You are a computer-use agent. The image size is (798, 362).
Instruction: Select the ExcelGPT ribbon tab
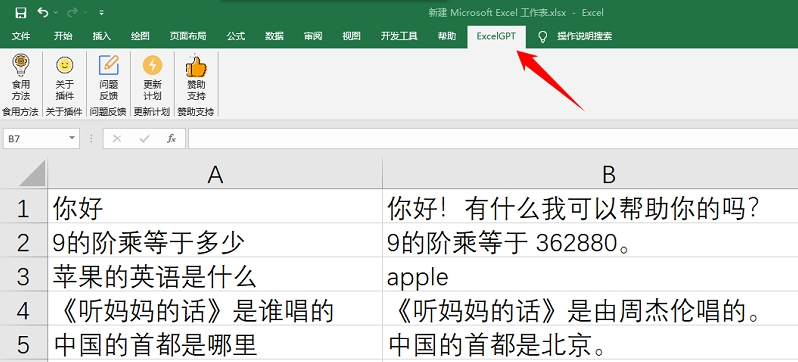pyautogui.click(x=496, y=36)
